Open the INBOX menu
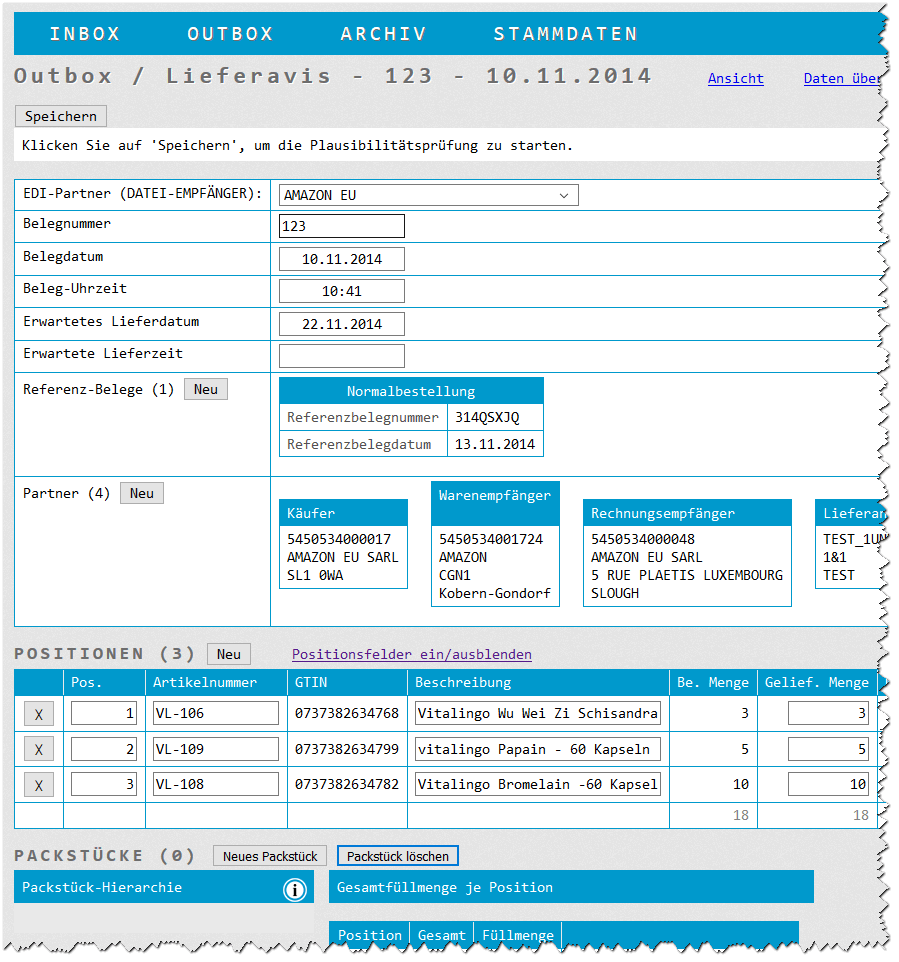The width and height of the screenshot is (899, 962). click(x=85, y=34)
